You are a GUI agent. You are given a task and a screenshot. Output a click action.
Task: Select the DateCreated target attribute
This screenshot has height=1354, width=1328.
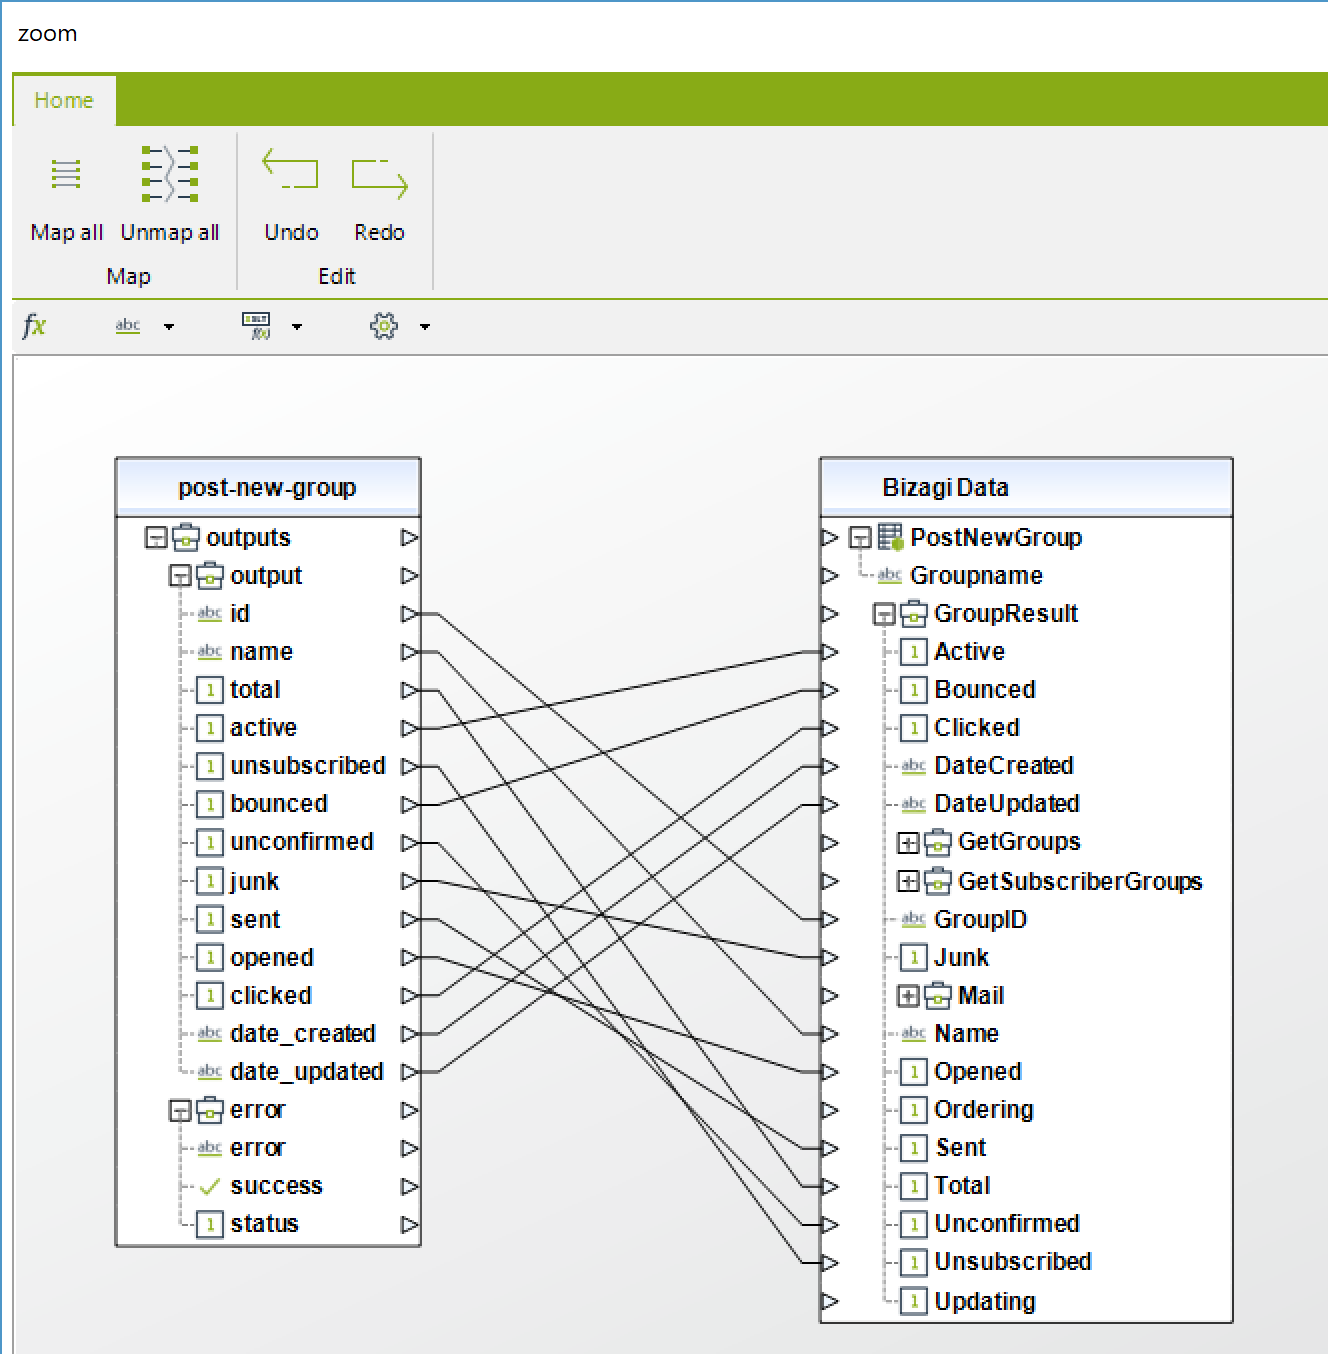tap(1004, 766)
